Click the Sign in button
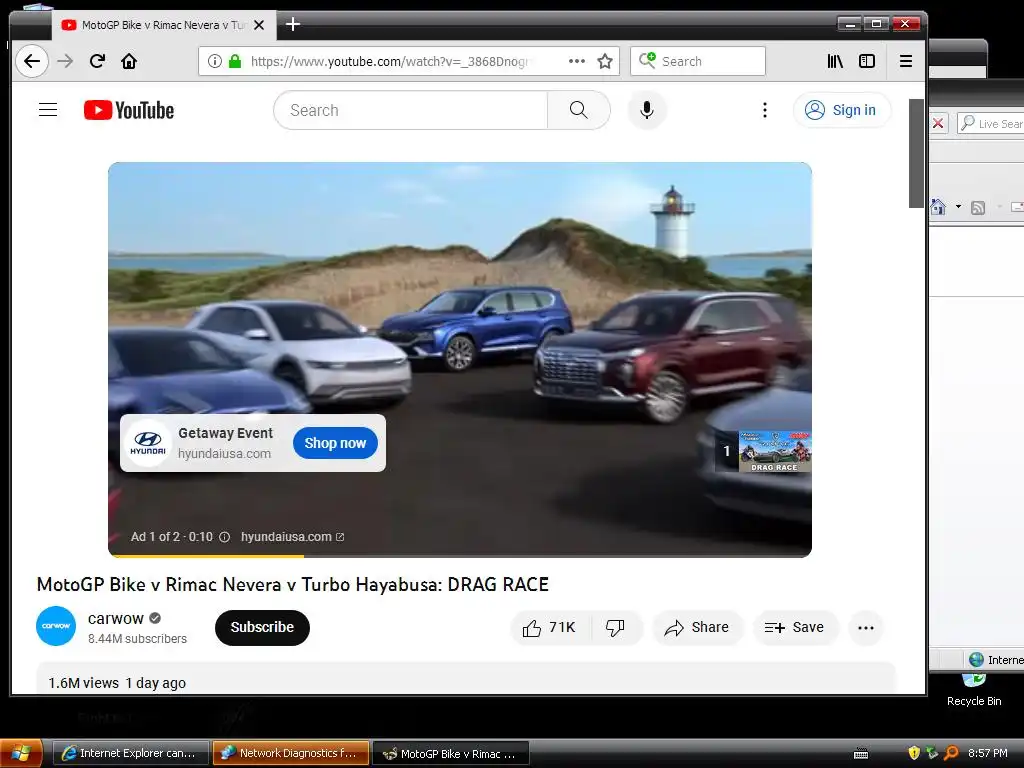The image size is (1024, 768). [x=841, y=110]
